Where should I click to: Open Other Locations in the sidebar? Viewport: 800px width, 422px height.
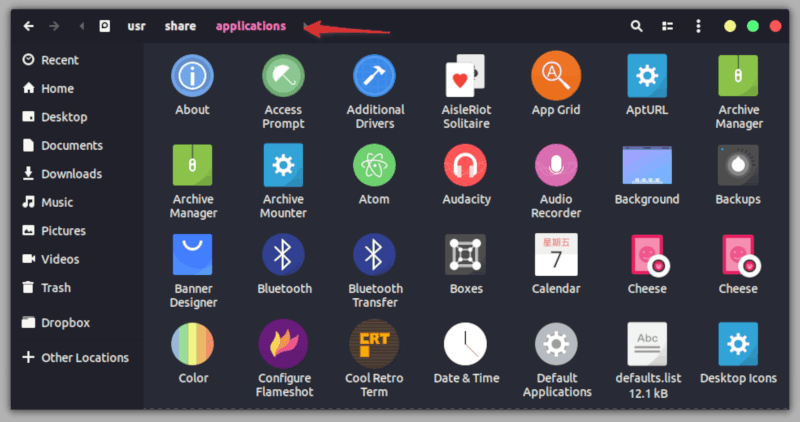click(84, 357)
